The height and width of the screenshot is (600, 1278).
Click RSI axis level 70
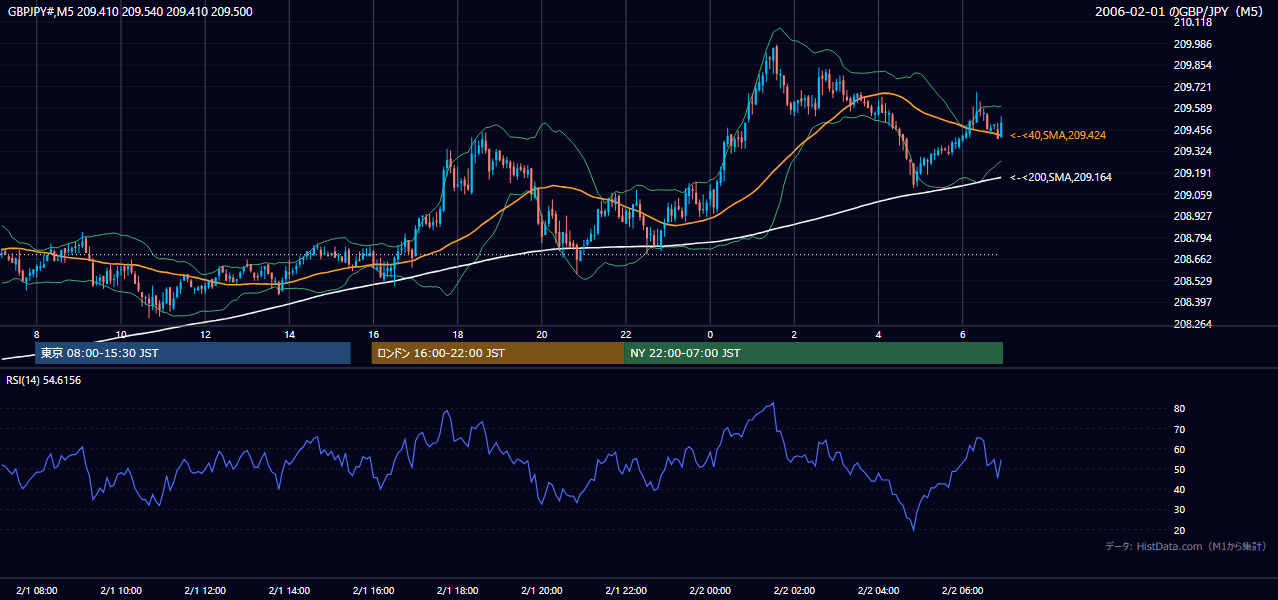(1180, 429)
